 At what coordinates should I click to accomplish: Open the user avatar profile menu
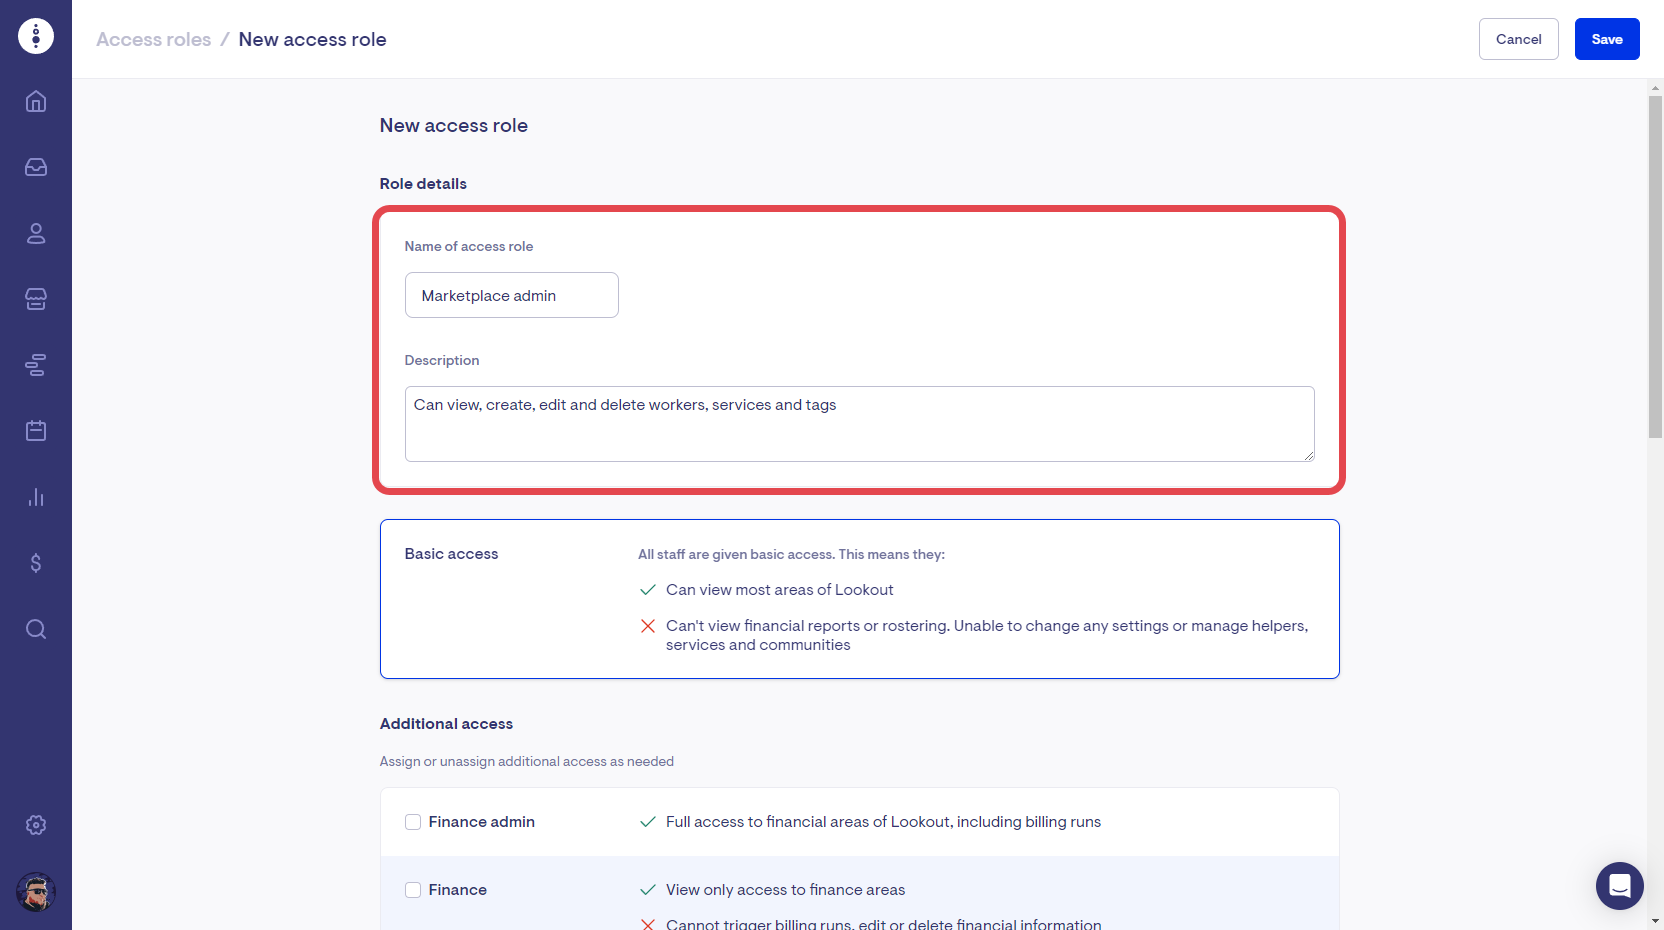pos(36,892)
